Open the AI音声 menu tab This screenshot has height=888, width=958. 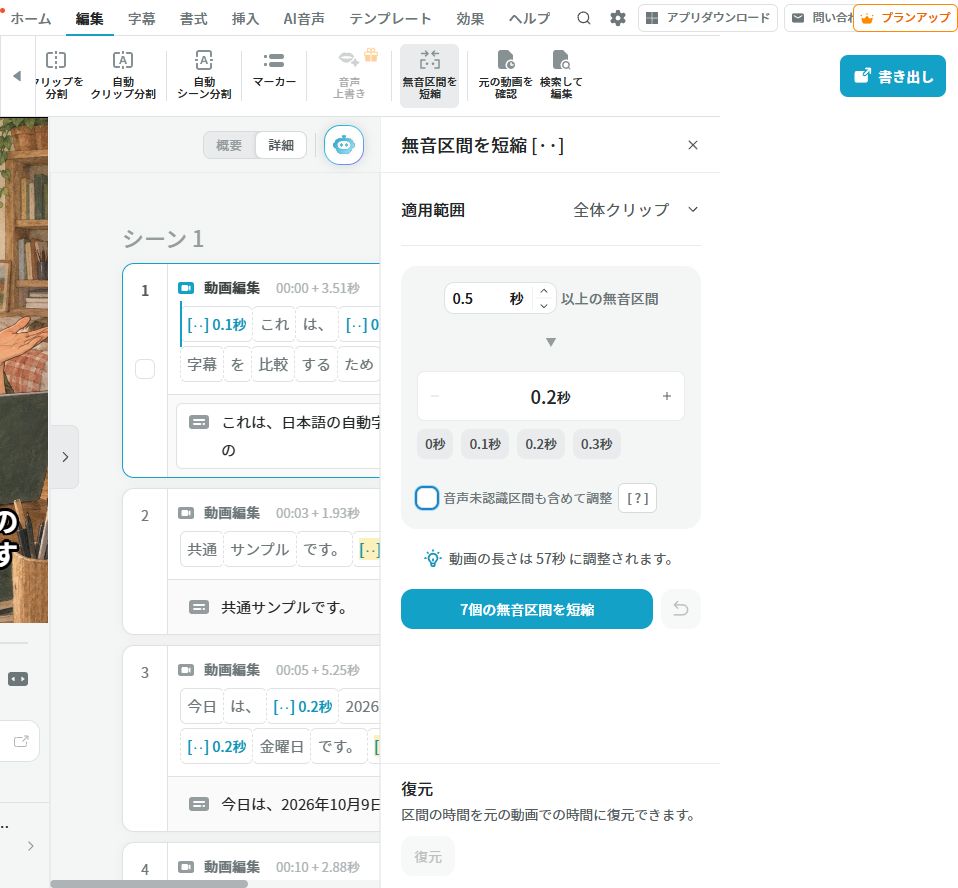pos(304,18)
